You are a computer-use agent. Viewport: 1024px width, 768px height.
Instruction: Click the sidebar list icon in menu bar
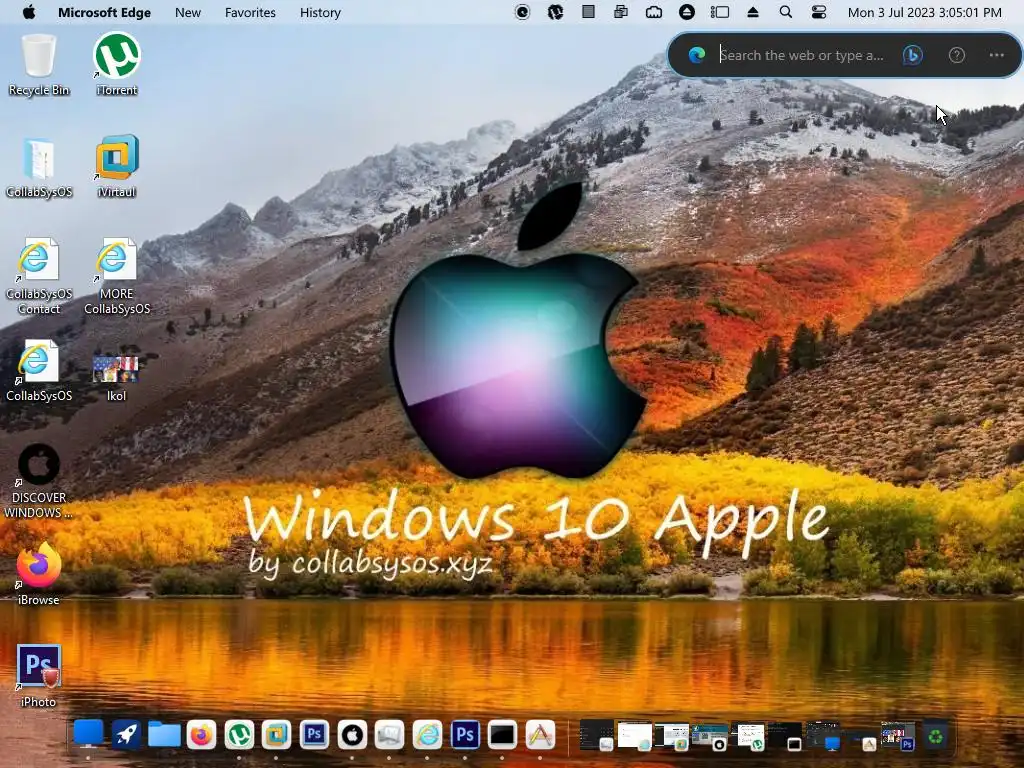point(720,12)
